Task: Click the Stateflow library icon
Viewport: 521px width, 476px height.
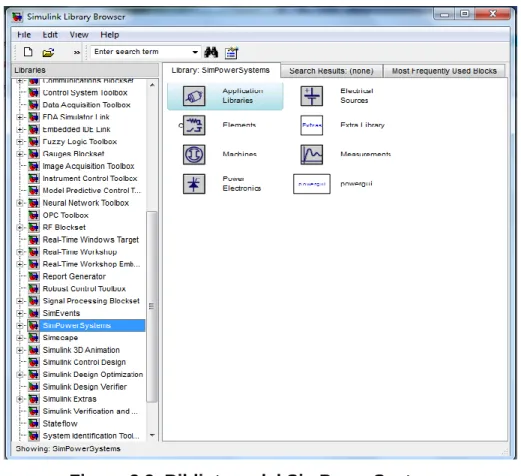Action: 34,423
